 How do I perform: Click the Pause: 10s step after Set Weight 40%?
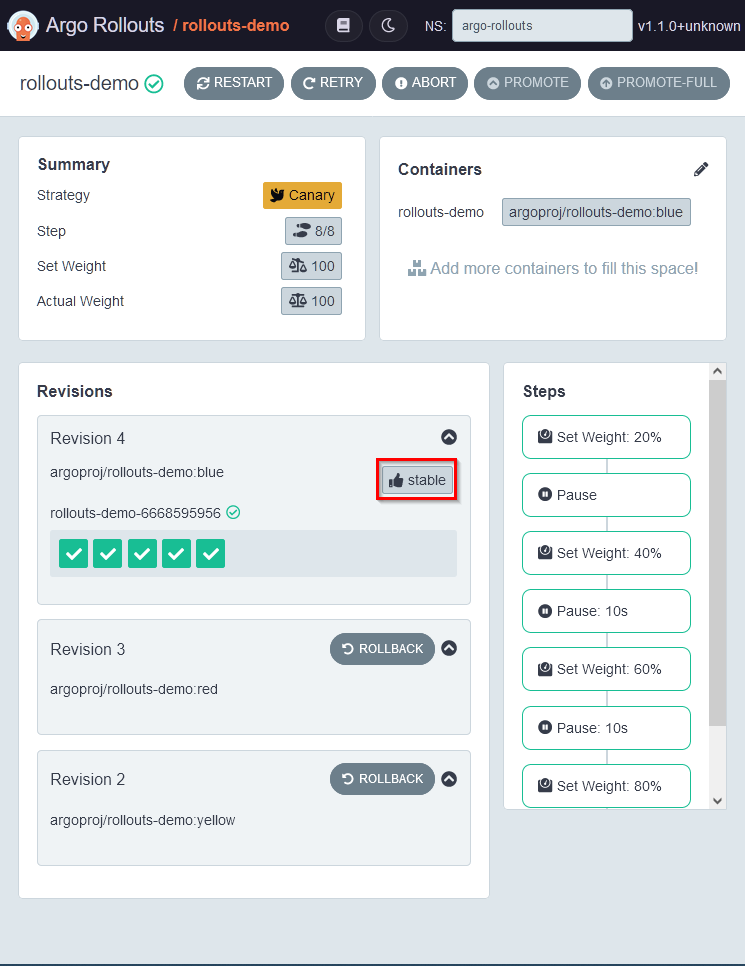point(606,611)
